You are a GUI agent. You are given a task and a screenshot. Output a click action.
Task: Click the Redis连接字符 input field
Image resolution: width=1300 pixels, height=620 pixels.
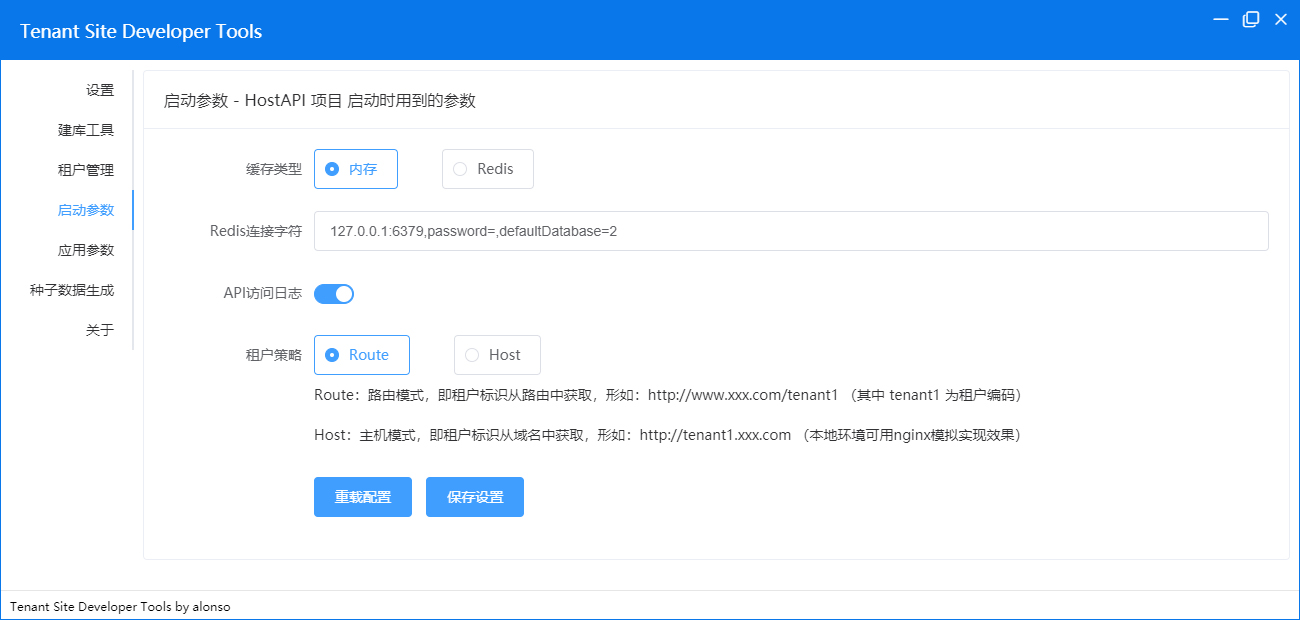pos(791,231)
